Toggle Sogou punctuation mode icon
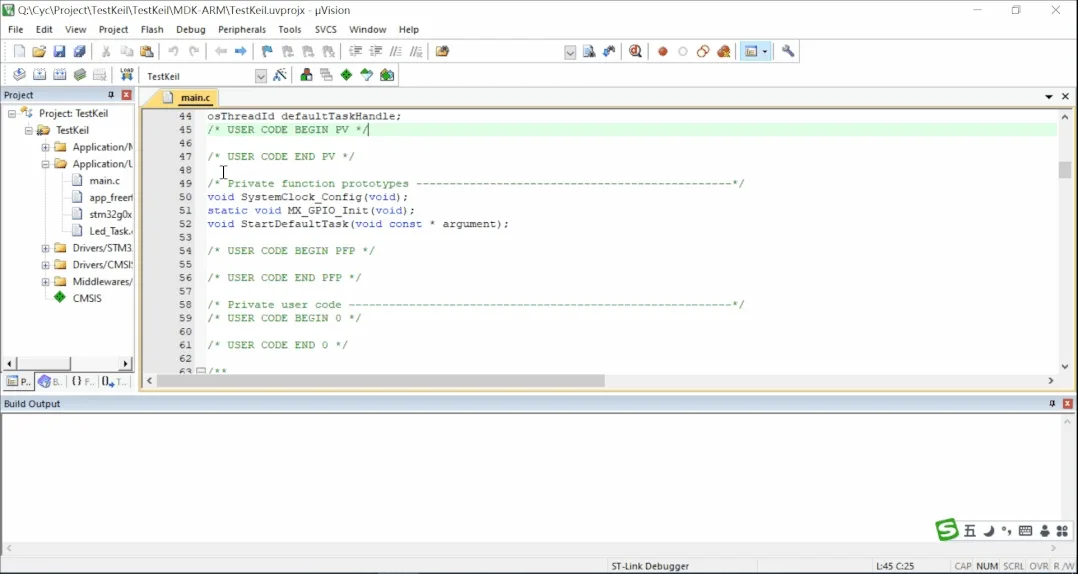 click(1006, 531)
